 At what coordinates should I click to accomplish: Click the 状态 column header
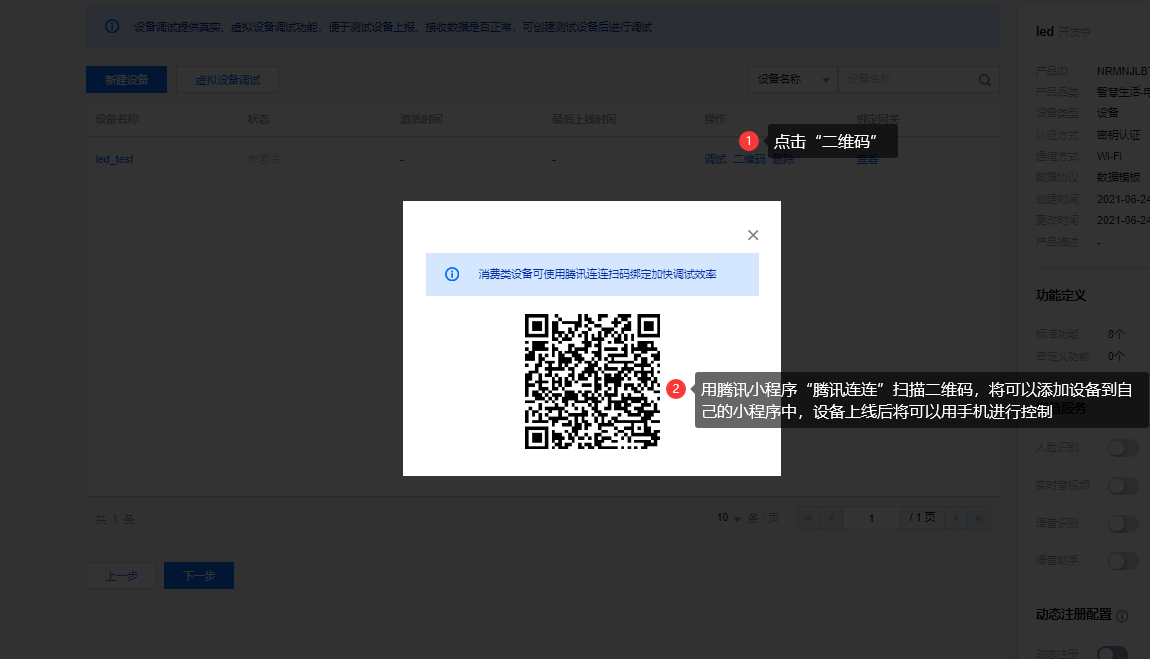click(258, 119)
